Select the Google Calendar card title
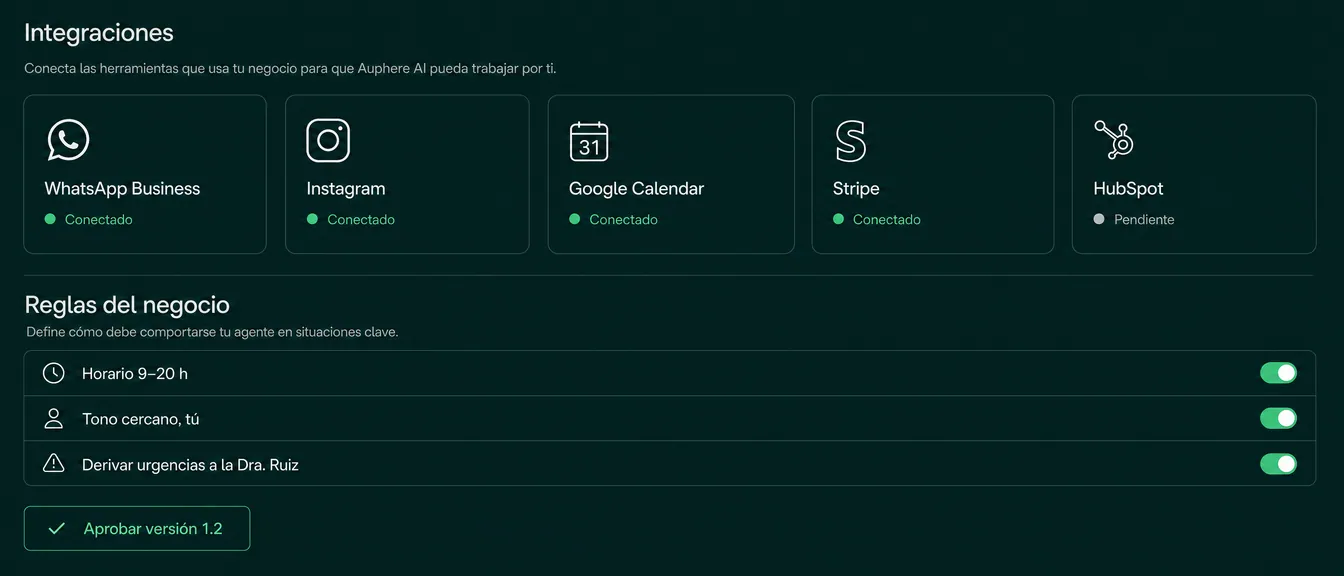 (637, 188)
